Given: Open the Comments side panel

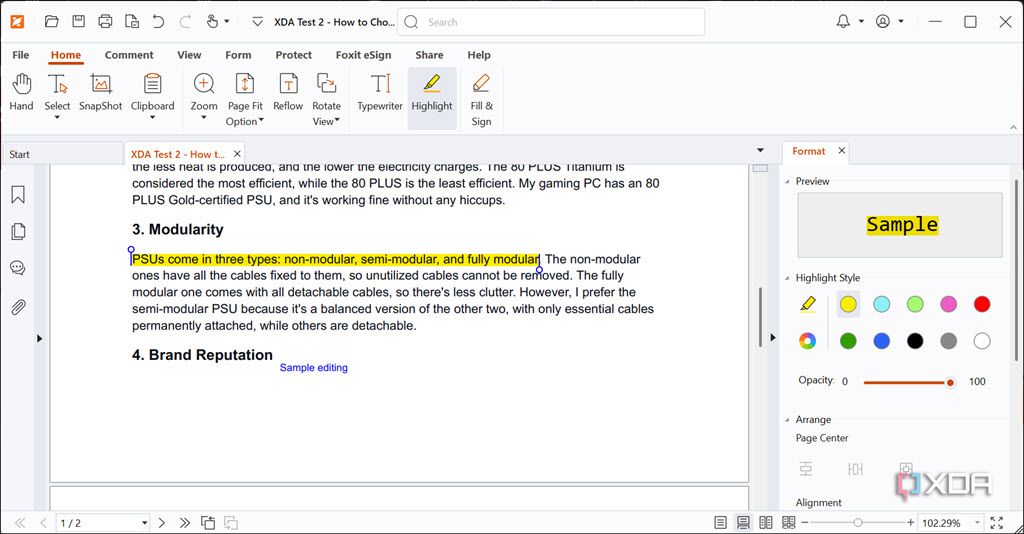Looking at the screenshot, I should click(18, 268).
